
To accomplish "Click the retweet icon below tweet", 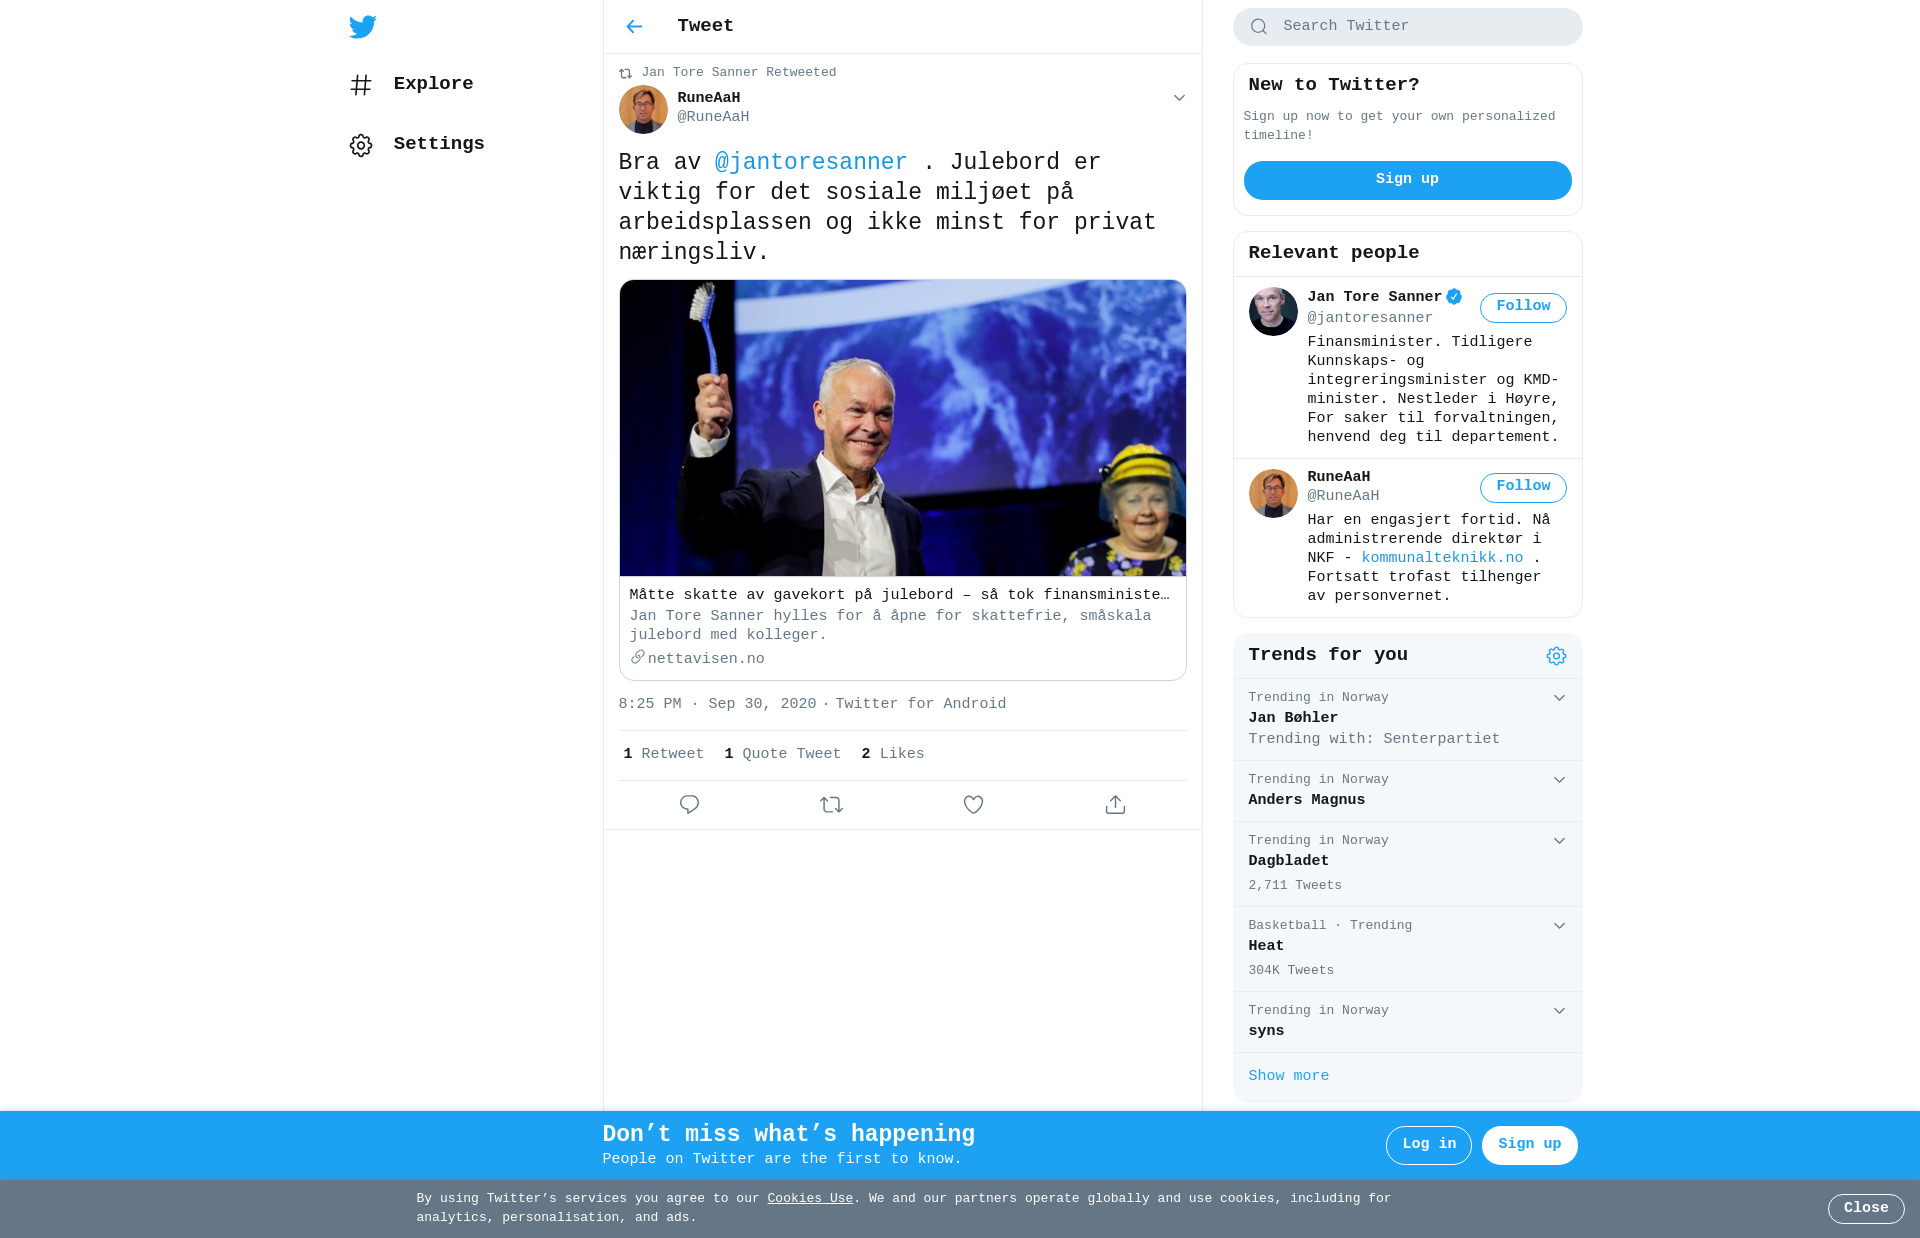I will pyautogui.click(x=831, y=805).
